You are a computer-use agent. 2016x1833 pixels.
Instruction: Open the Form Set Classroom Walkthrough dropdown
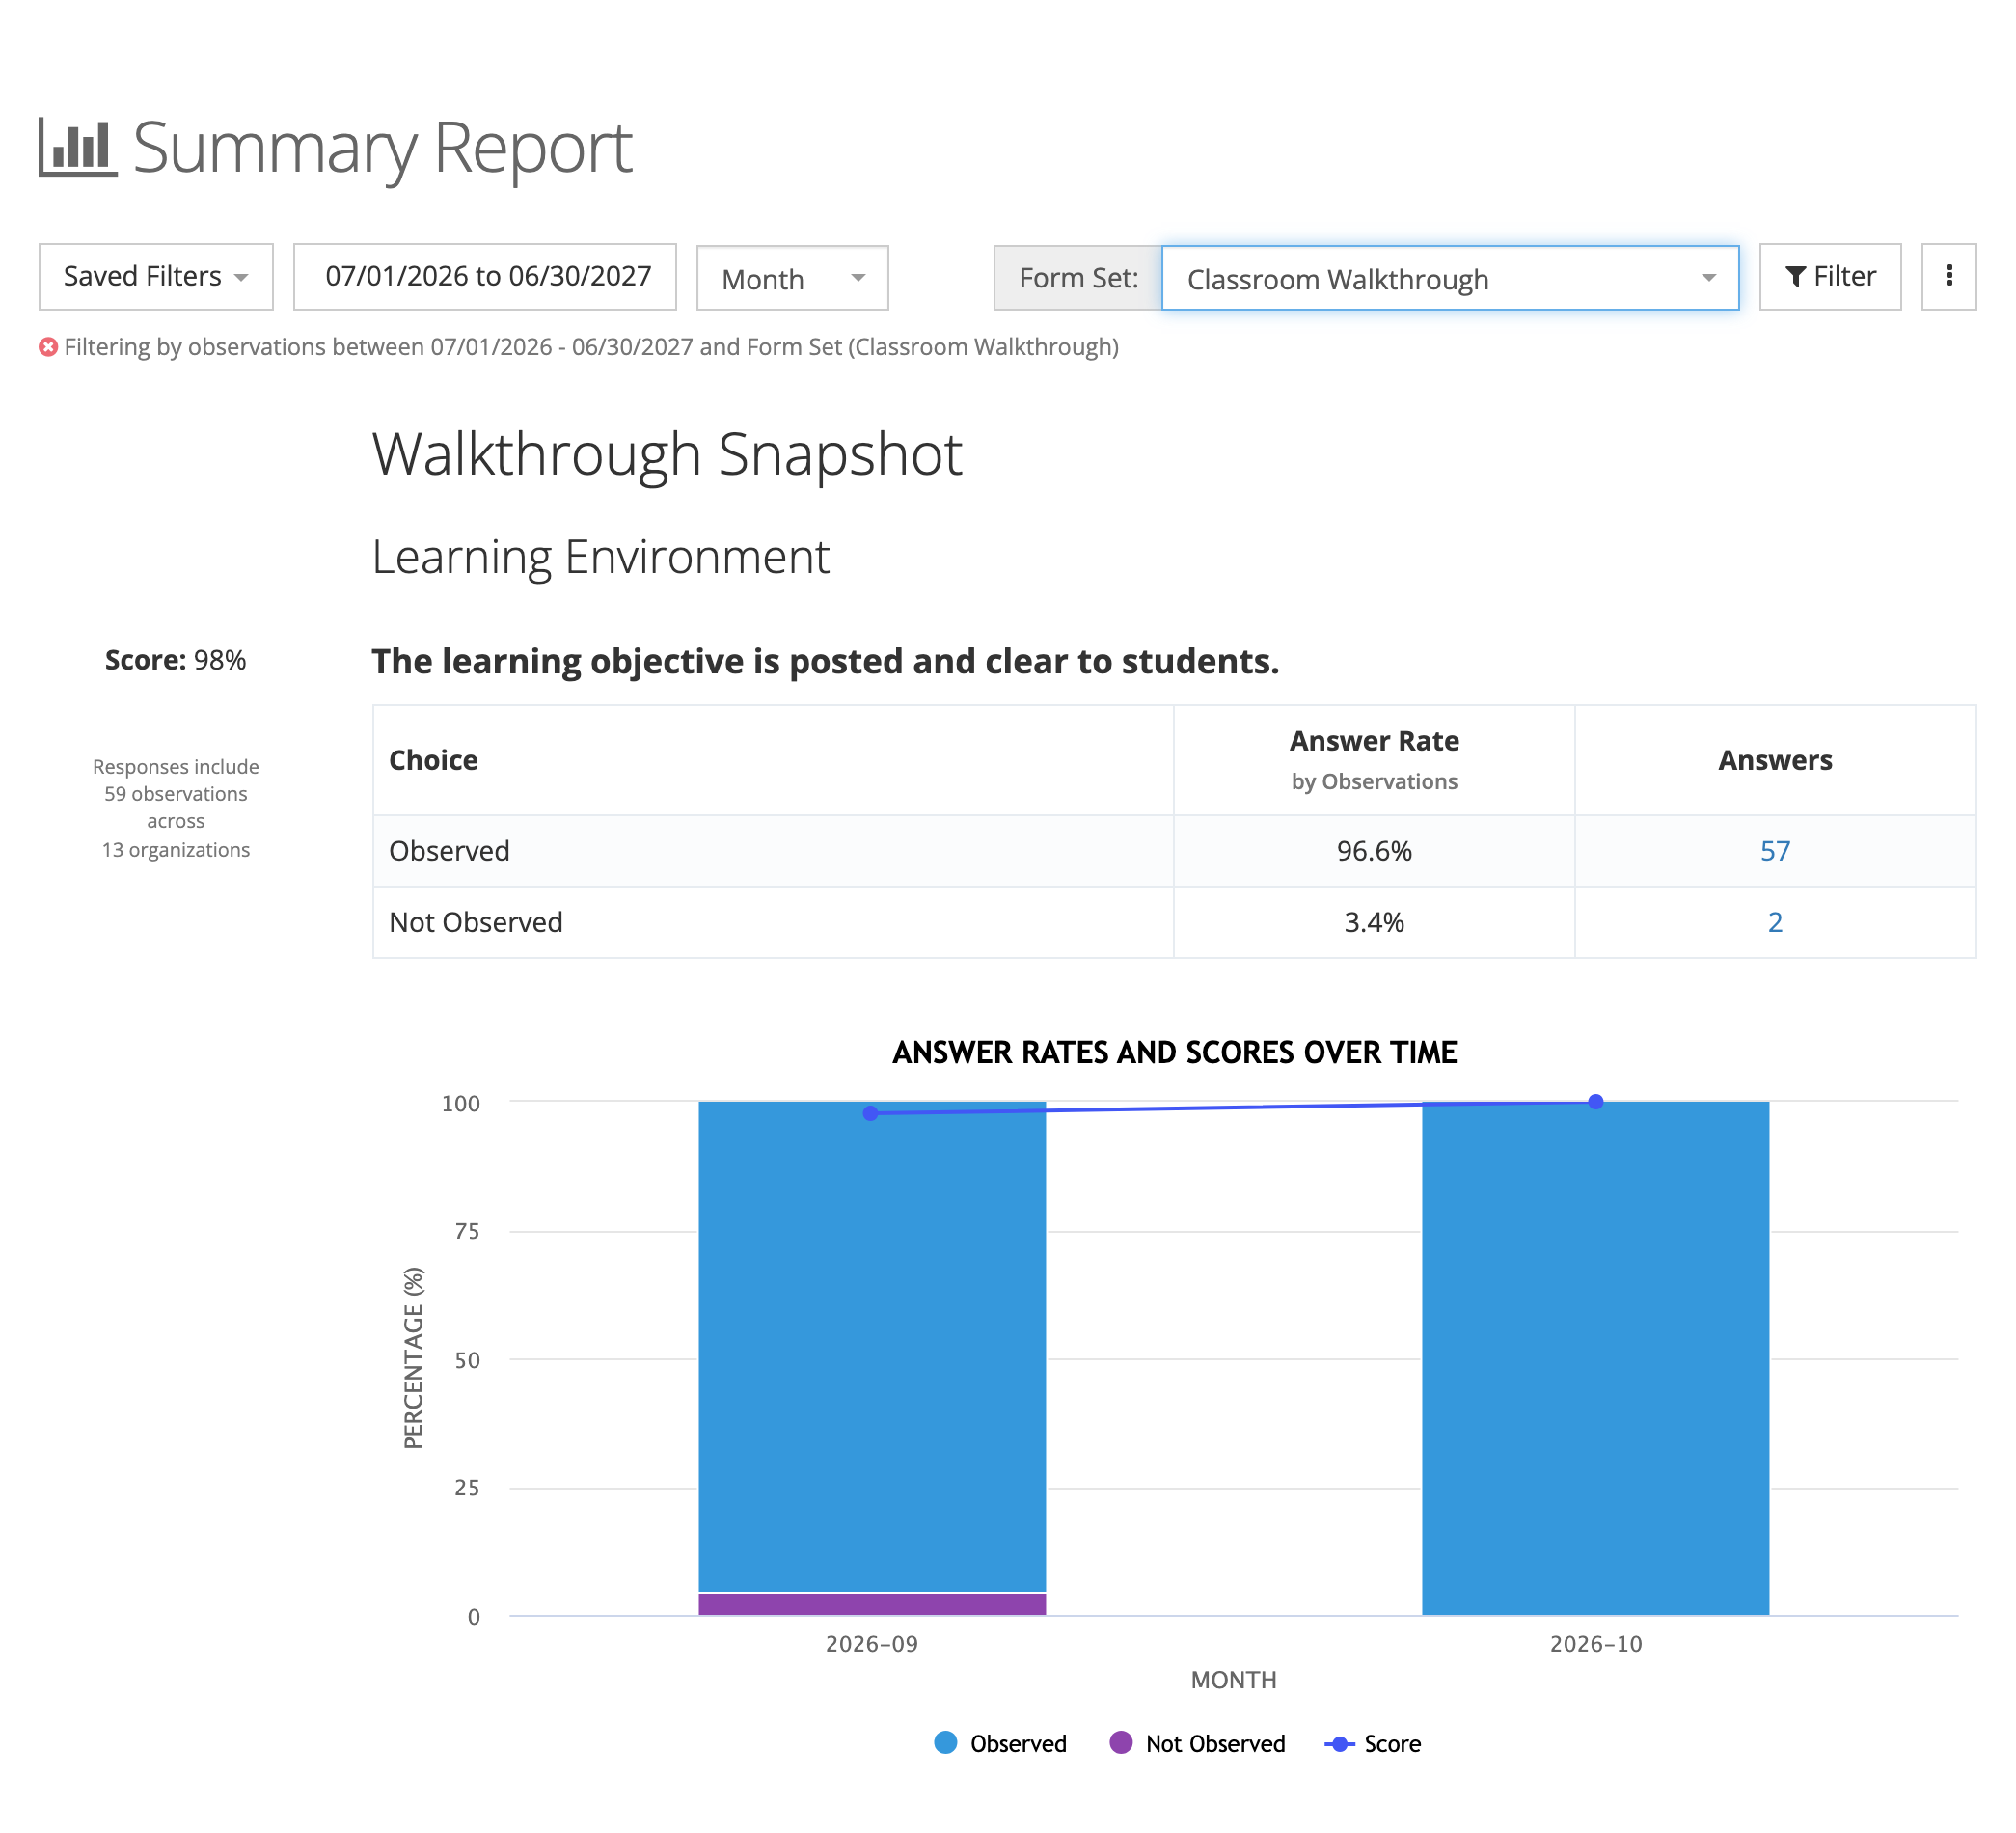coord(1451,279)
